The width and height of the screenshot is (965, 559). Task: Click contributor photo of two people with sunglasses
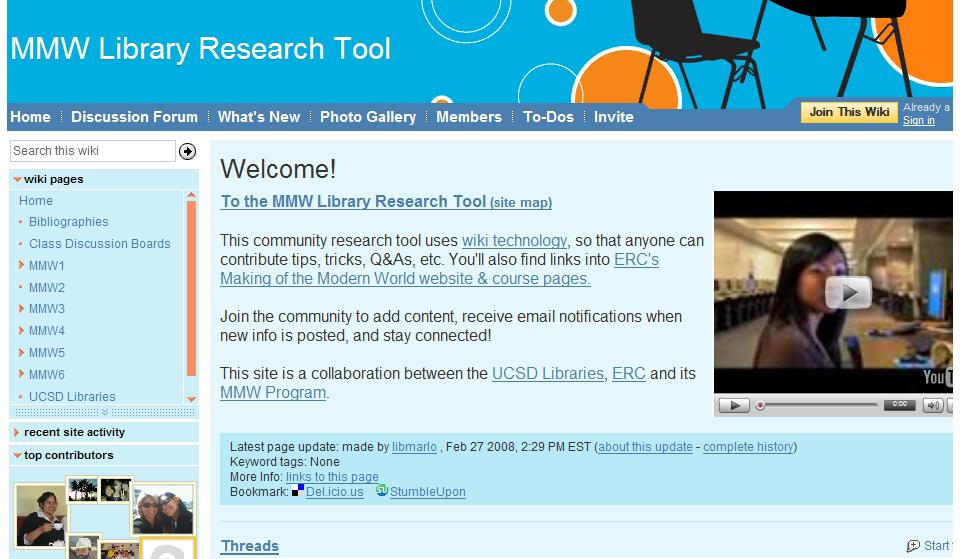click(x=163, y=509)
